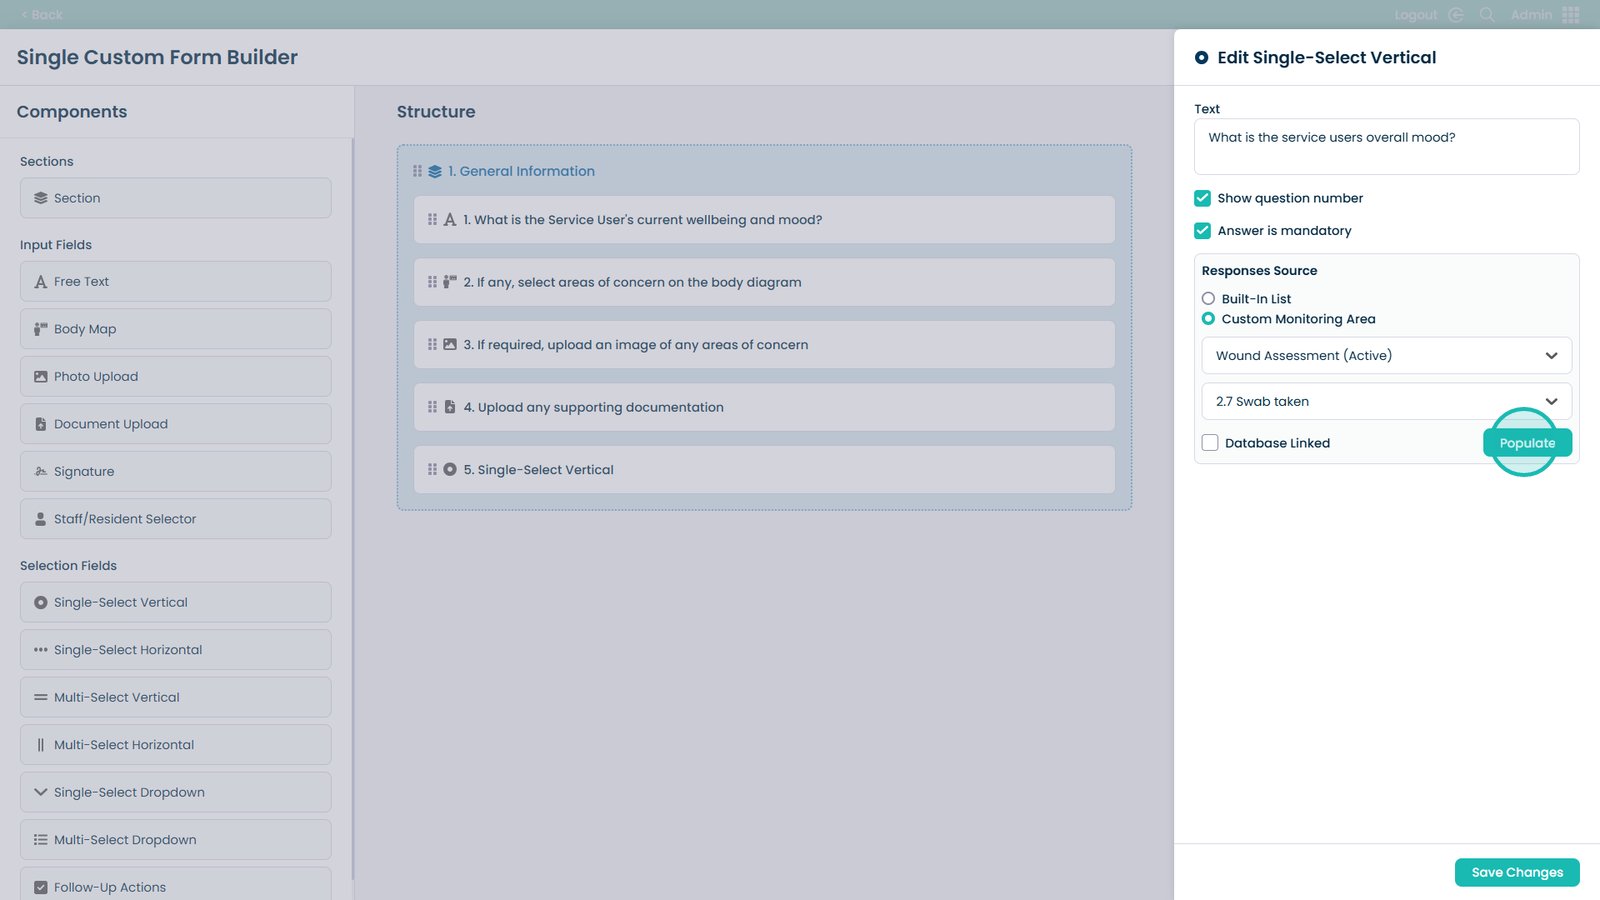This screenshot has height=900, width=1600.
Task: Uncheck Show question number
Action: (1203, 198)
